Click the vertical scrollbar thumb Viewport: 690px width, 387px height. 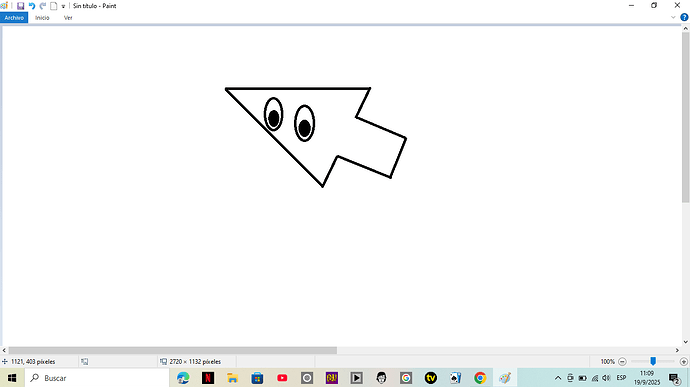[x=686, y=117]
